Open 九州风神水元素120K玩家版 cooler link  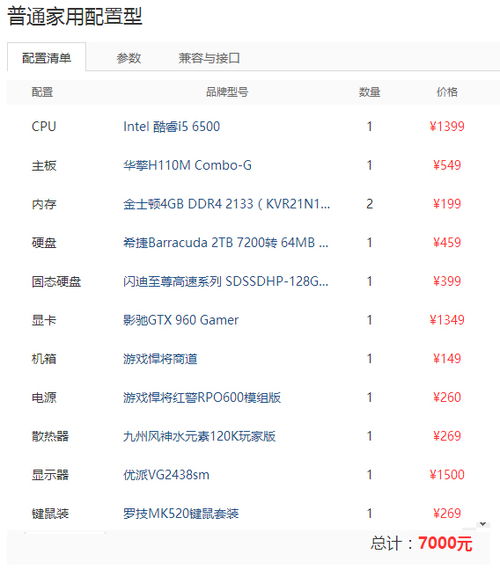(x=200, y=436)
